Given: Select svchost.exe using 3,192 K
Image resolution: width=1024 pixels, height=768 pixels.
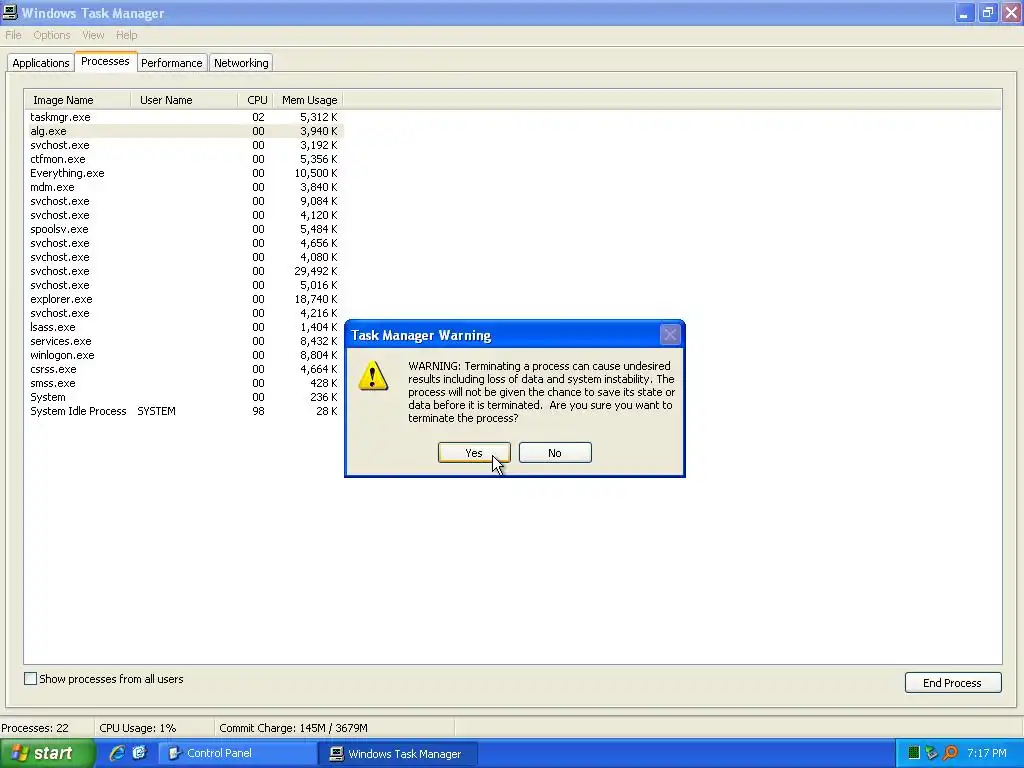Looking at the screenshot, I should click(184, 145).
